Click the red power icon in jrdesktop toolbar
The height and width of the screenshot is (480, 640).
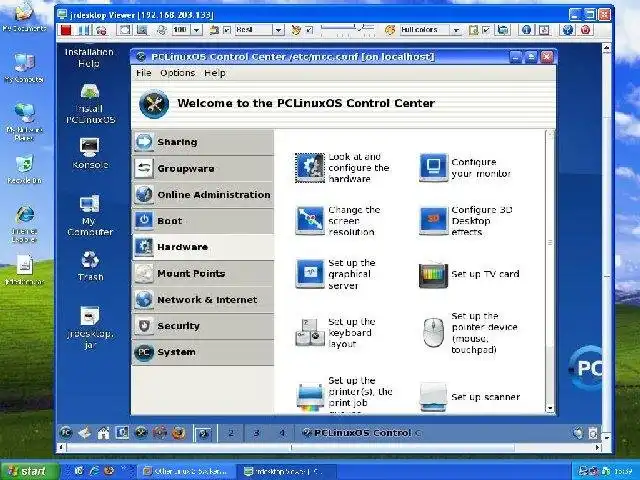[x=586, y=30]
